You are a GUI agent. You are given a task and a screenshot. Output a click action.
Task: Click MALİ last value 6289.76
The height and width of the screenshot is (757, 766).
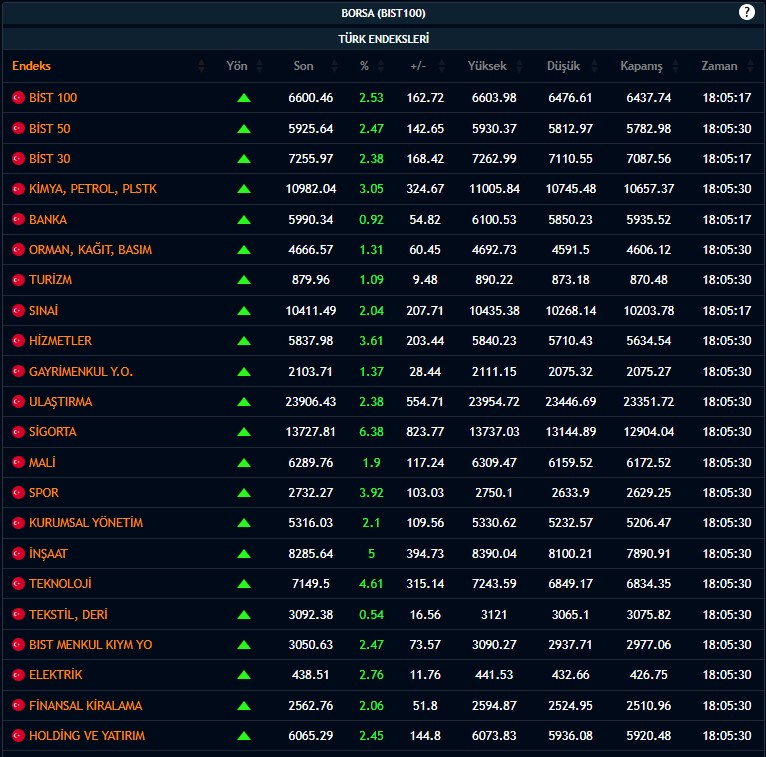(x=311, y=463)
